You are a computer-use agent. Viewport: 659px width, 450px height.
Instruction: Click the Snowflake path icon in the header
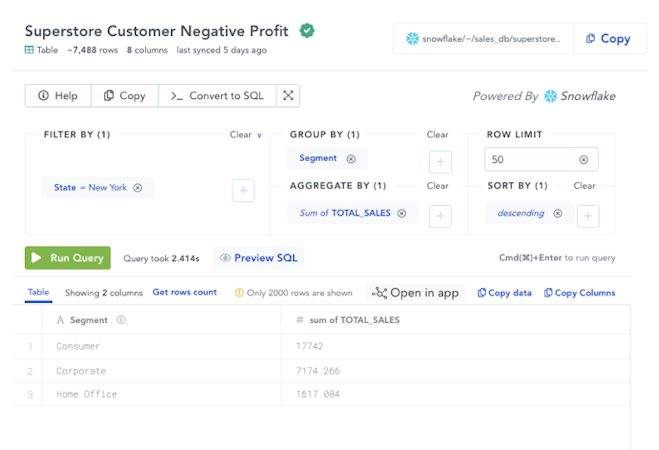click(x=412, y=39)
